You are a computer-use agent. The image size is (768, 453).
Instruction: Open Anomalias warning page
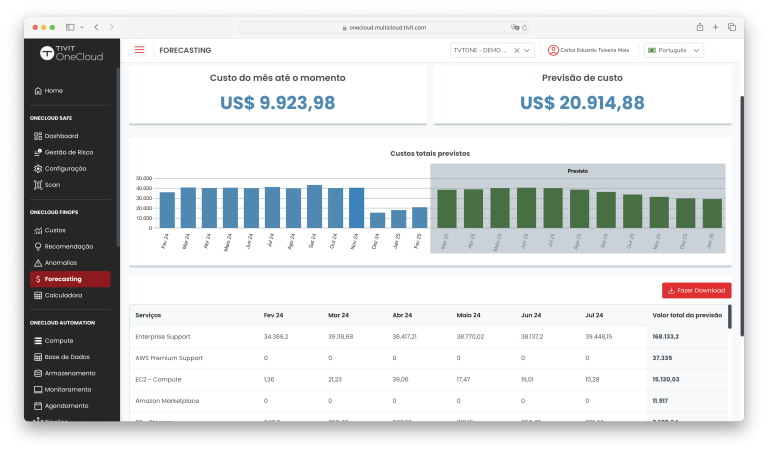(60, 262)
